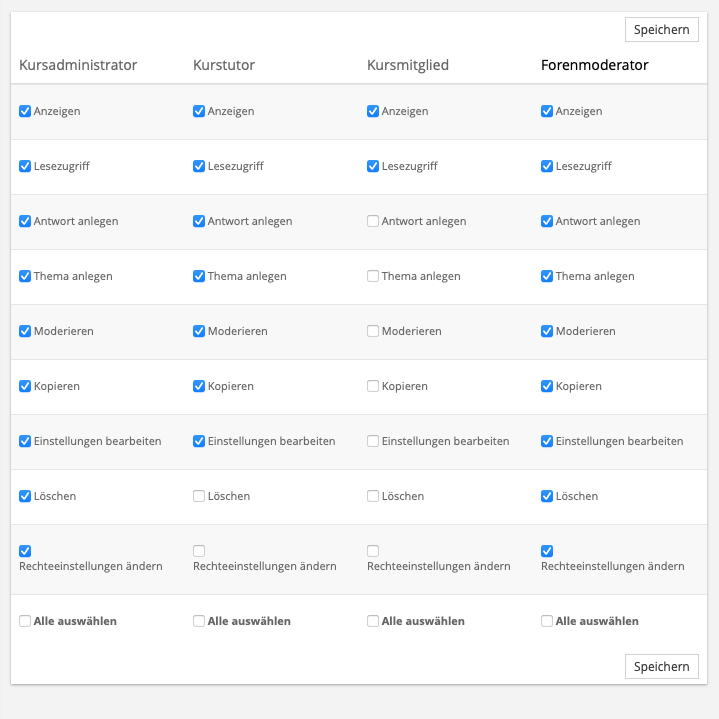Uncheck Moderieren for Forenmoderator
Screen dimensions: 719x719
click(547, 331)
